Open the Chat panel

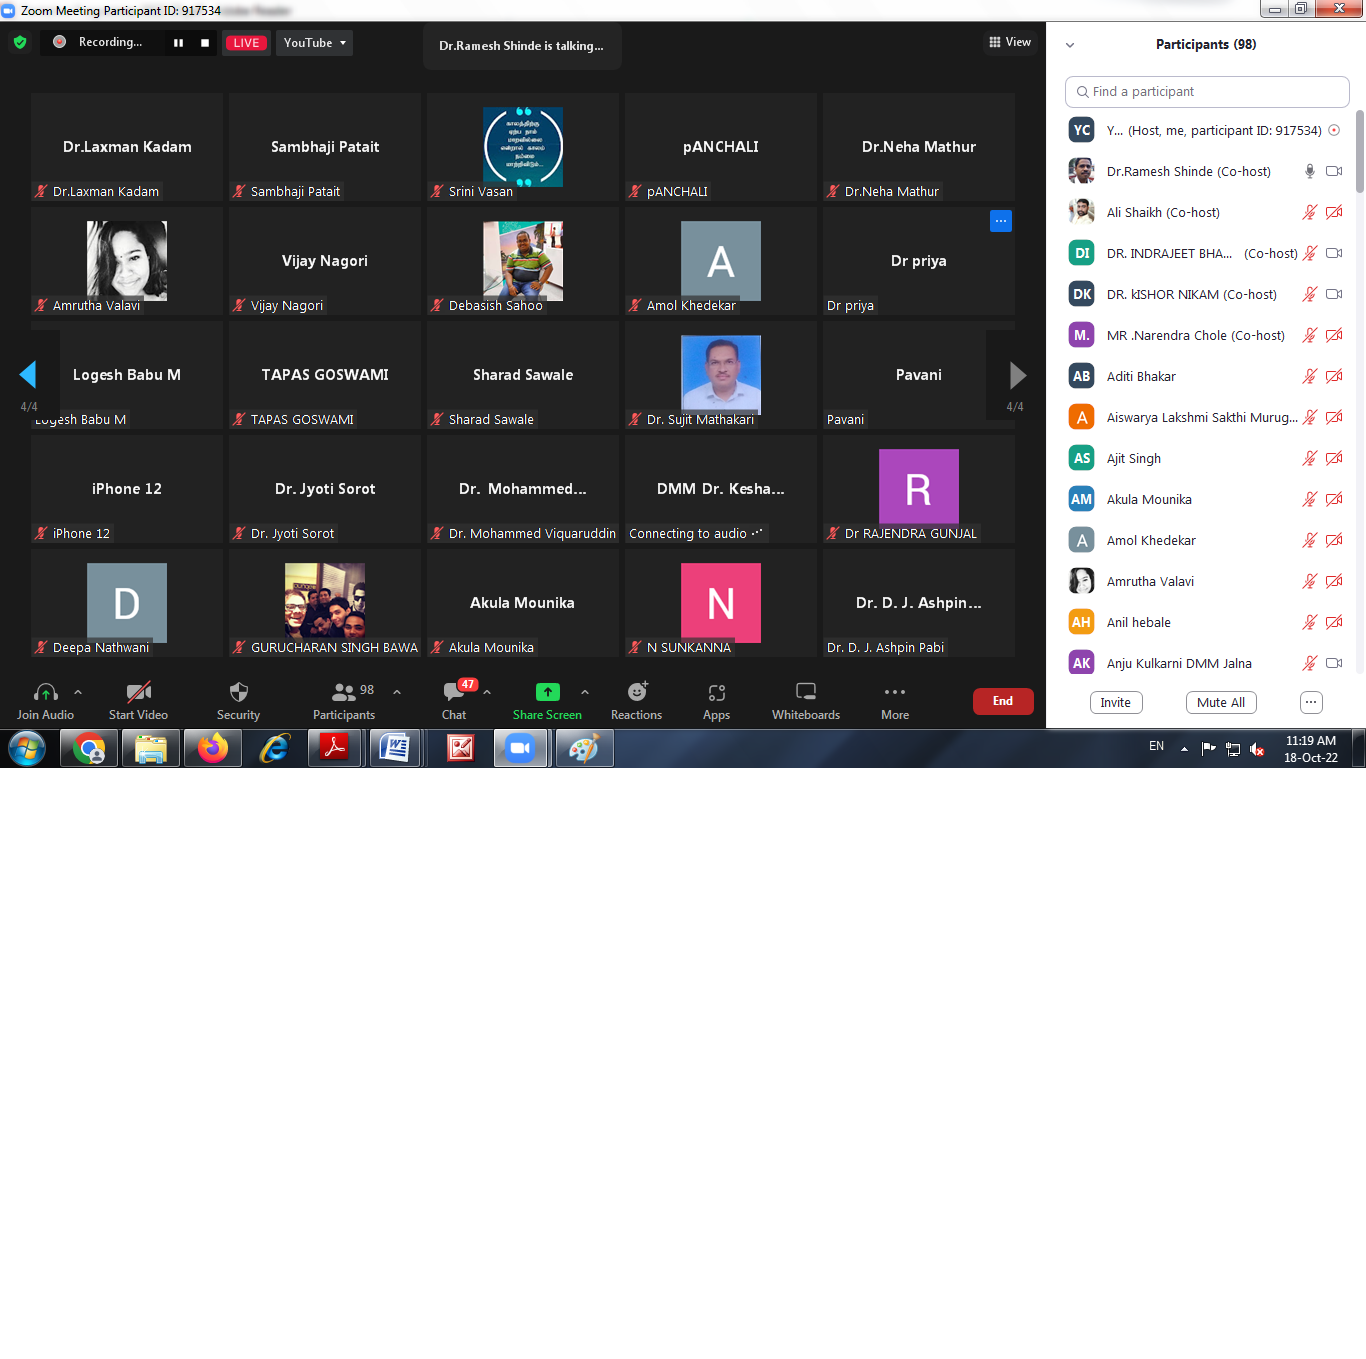(x=454, y=701)
